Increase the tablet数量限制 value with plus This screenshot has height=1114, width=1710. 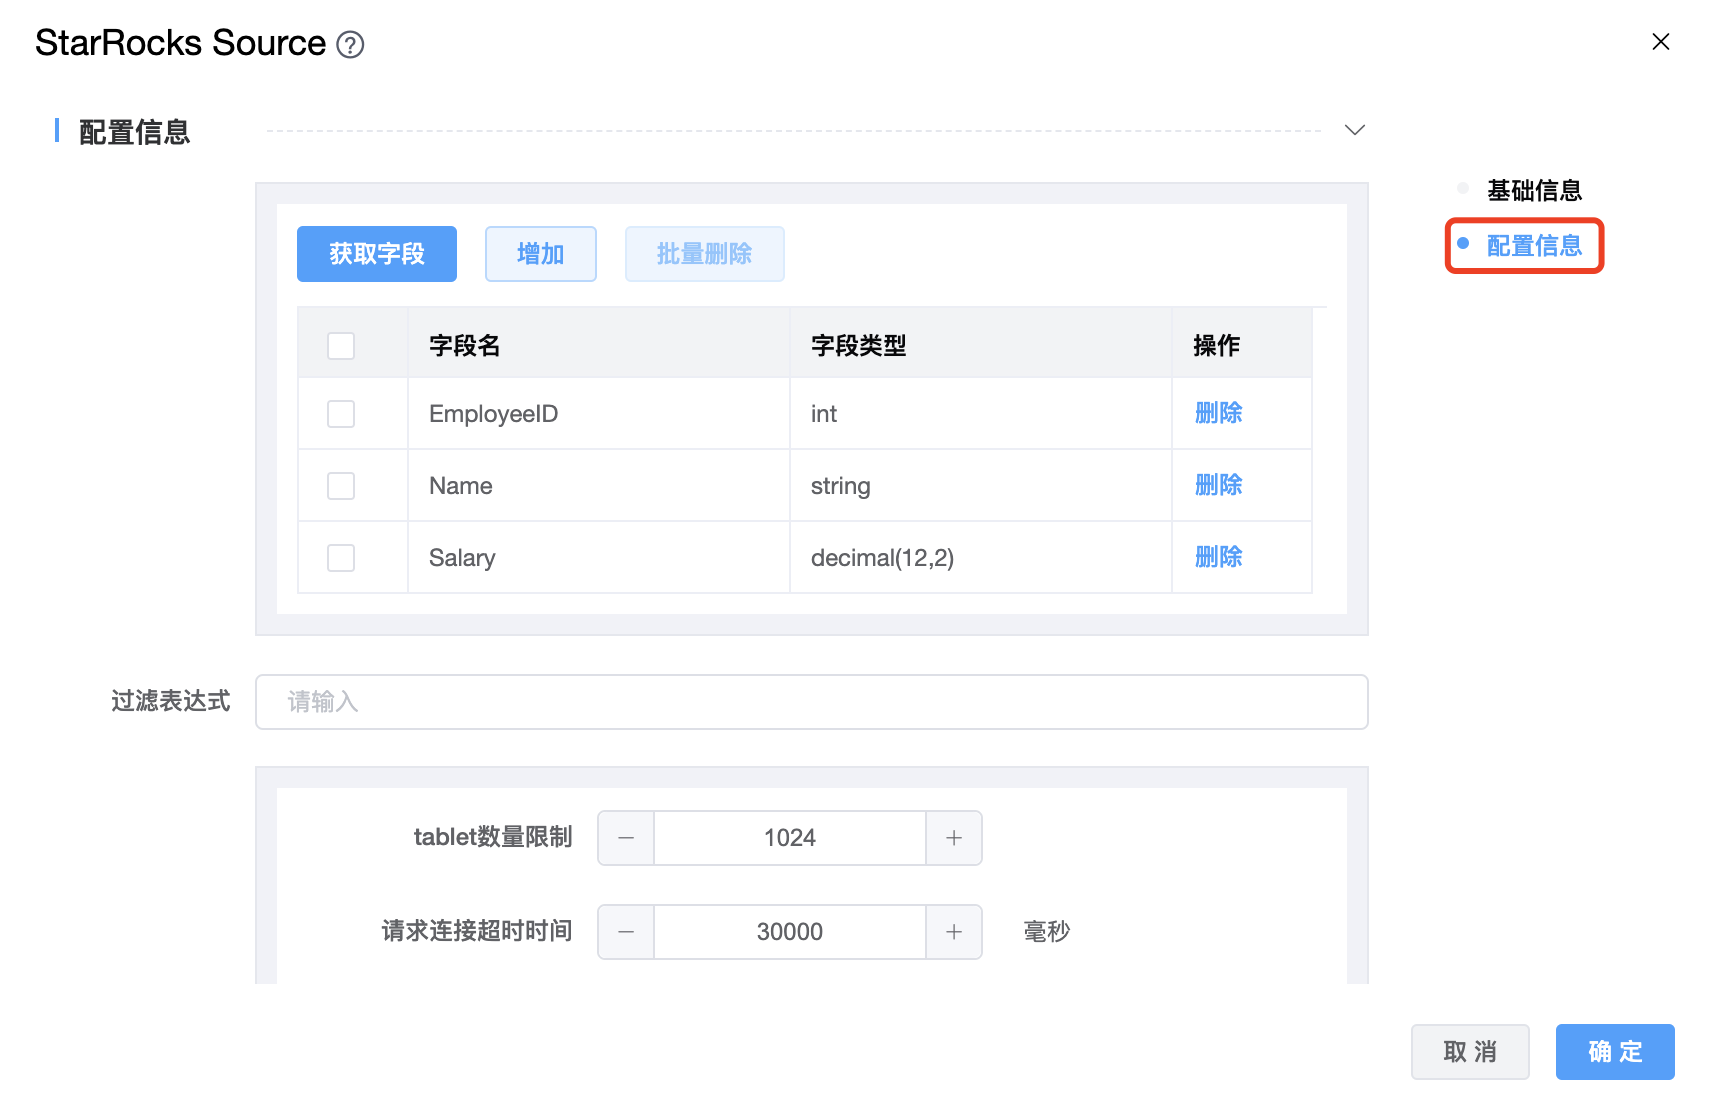(954, 838)
